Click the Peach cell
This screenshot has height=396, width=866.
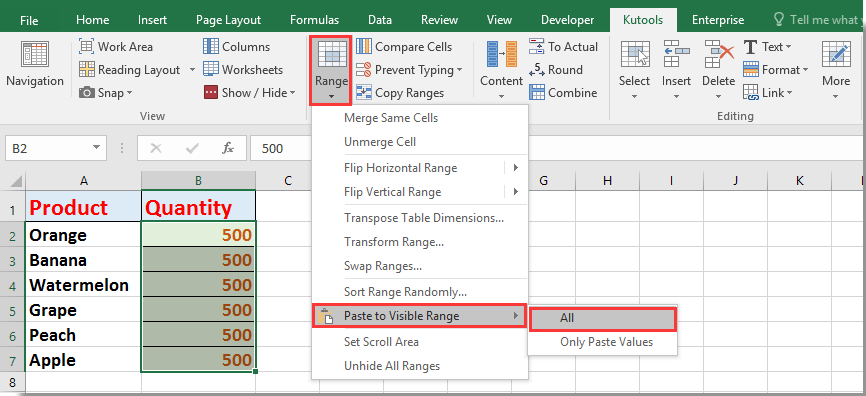click(x=83, y=335)
